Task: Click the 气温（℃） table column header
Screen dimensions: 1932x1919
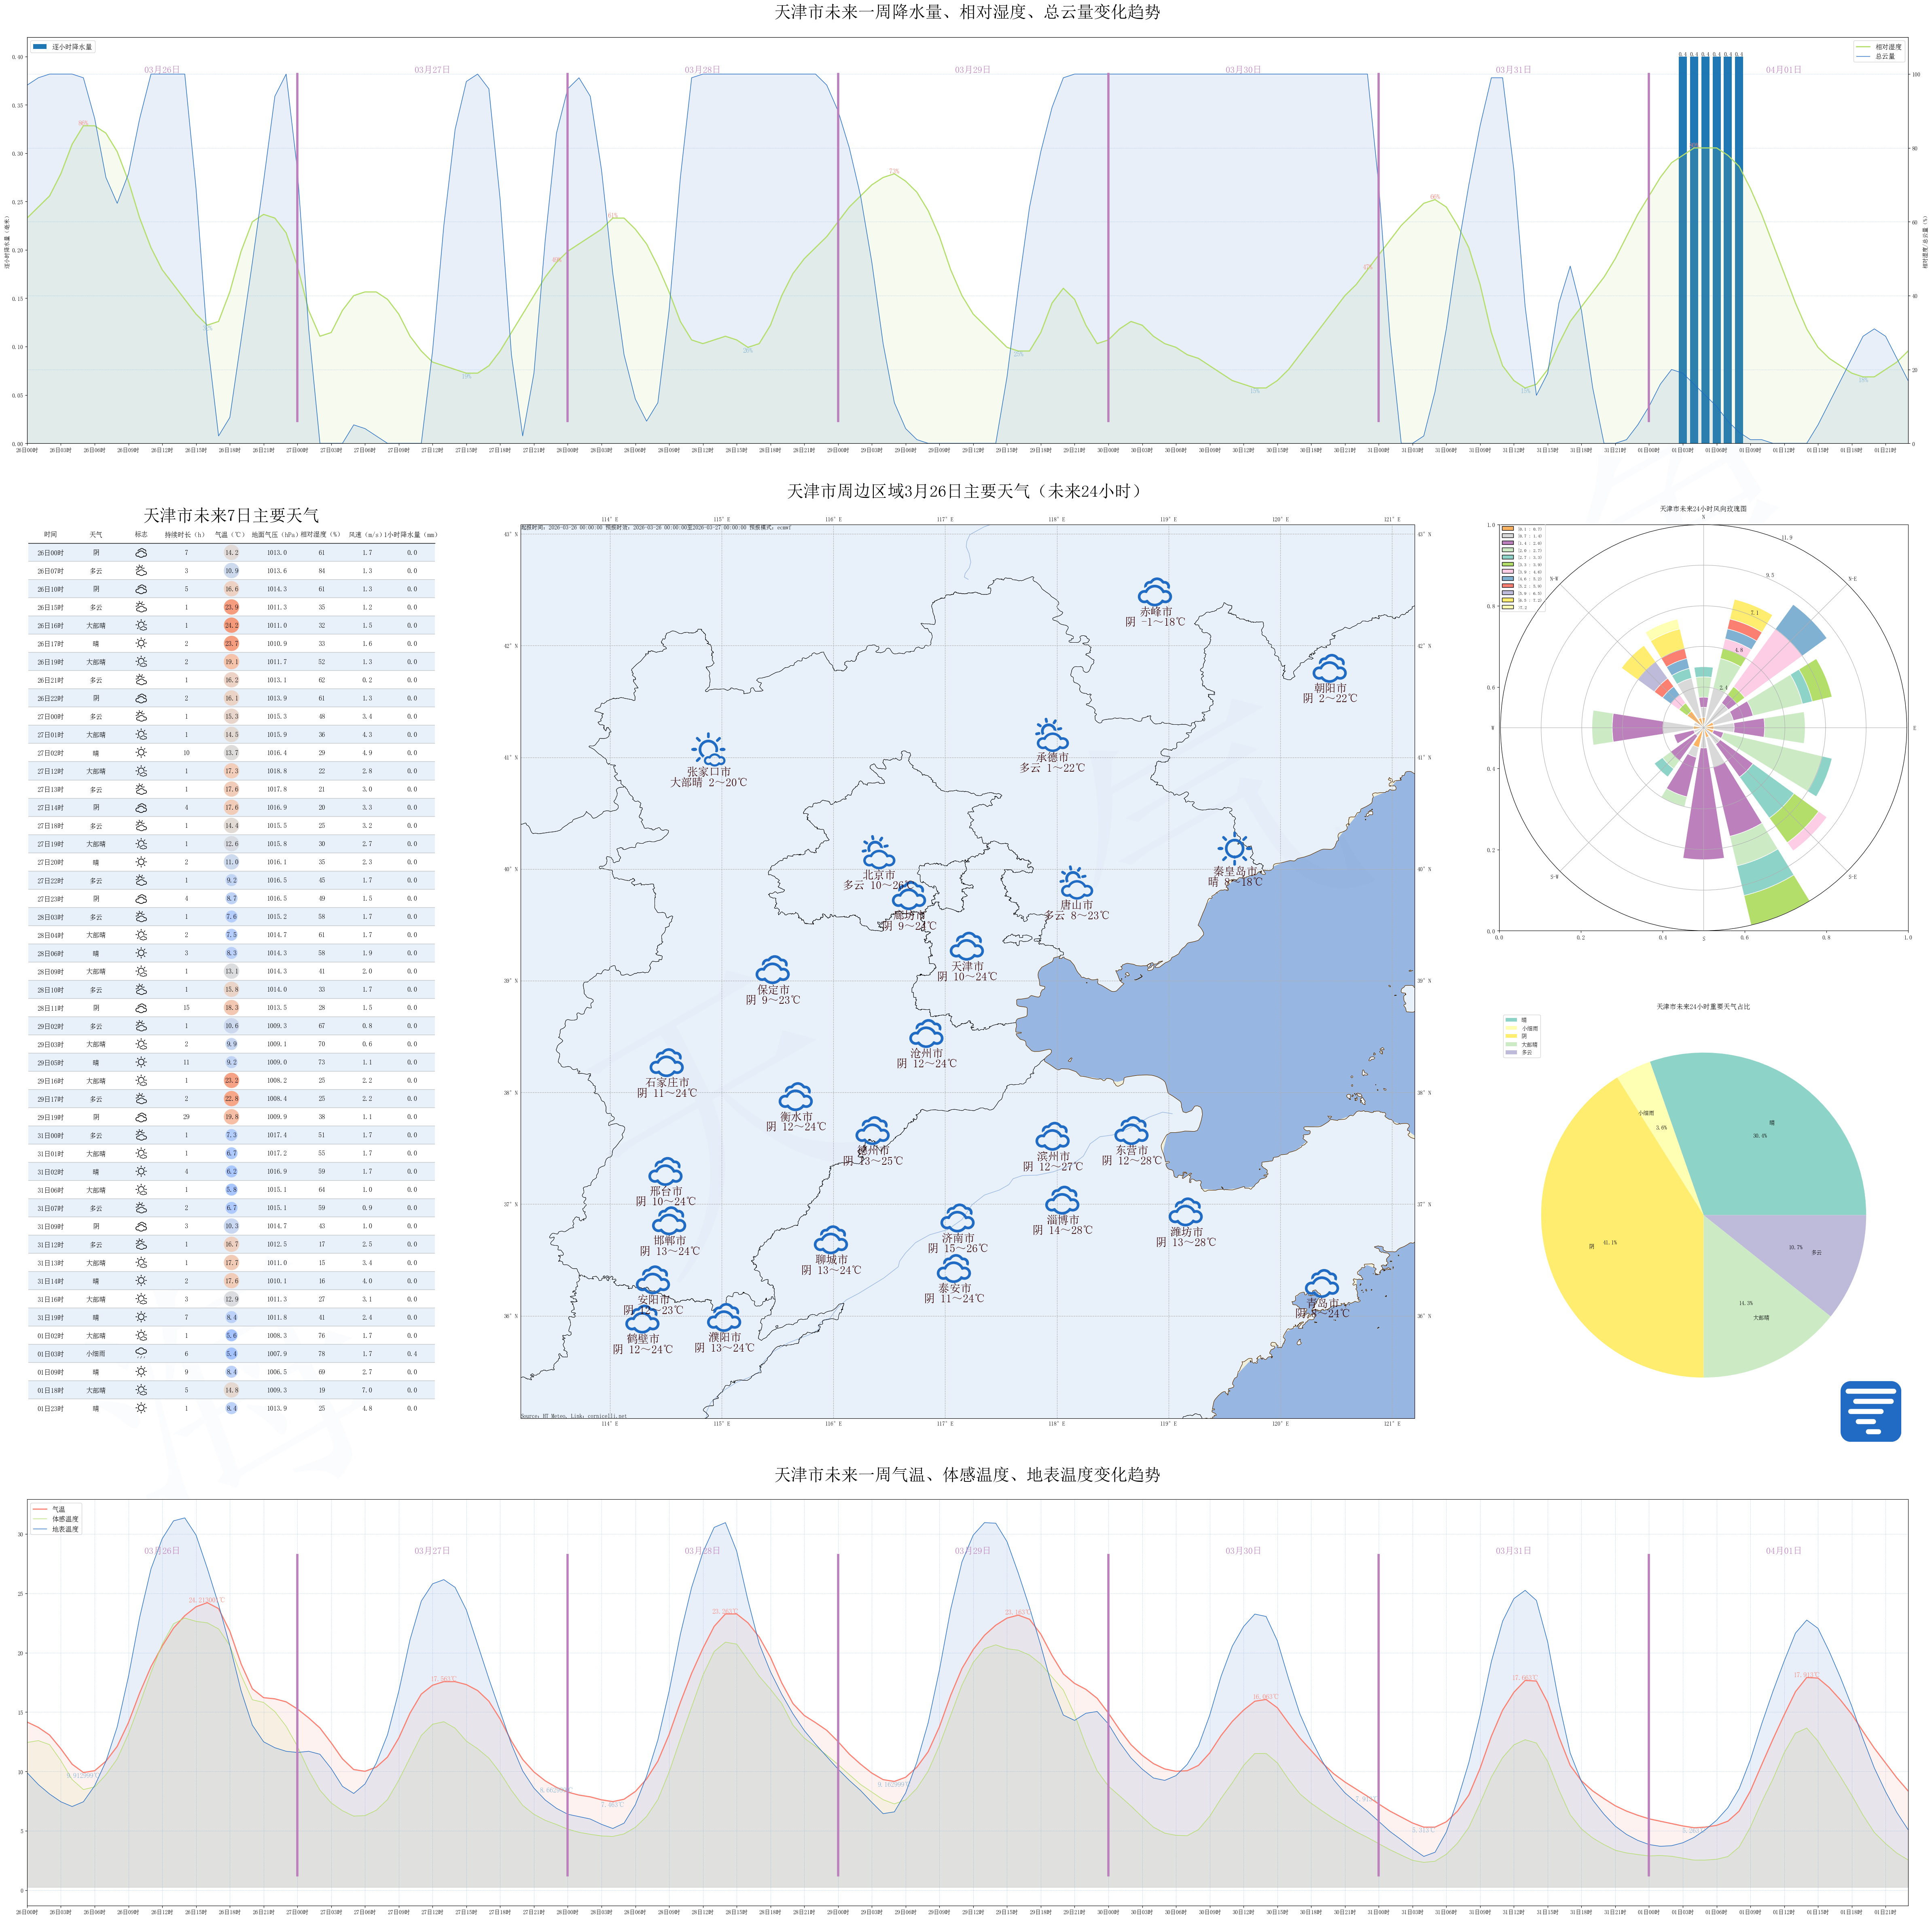Action: click(230, 535)
